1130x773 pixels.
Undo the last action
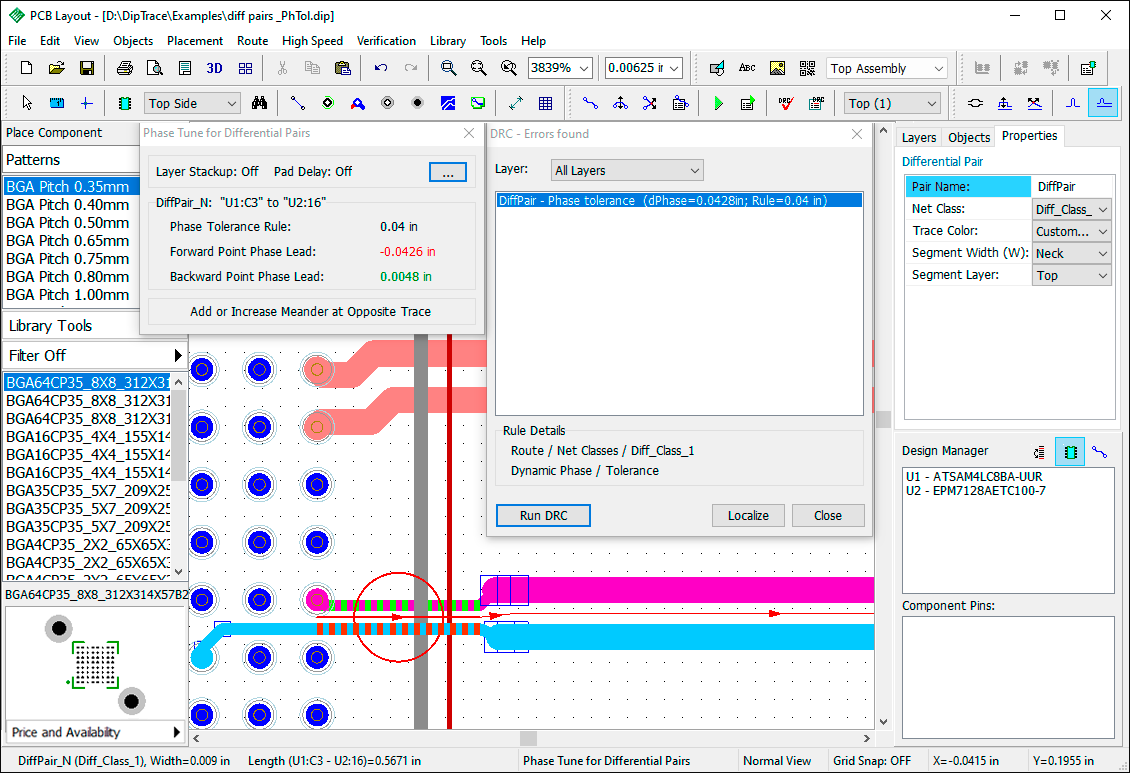click(381, 68)
